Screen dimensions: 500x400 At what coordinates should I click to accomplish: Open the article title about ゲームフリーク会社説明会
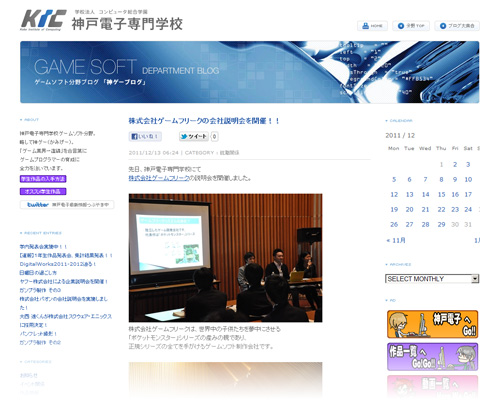tap(204, 121)
